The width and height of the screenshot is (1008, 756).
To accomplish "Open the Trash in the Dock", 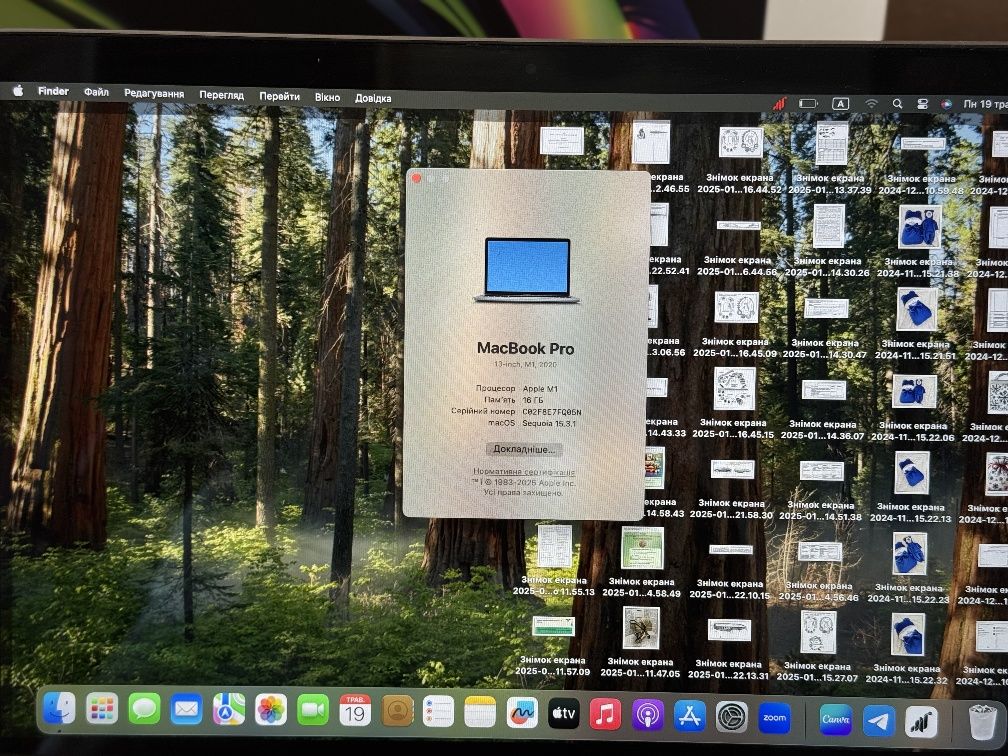I will click(983, 723).
